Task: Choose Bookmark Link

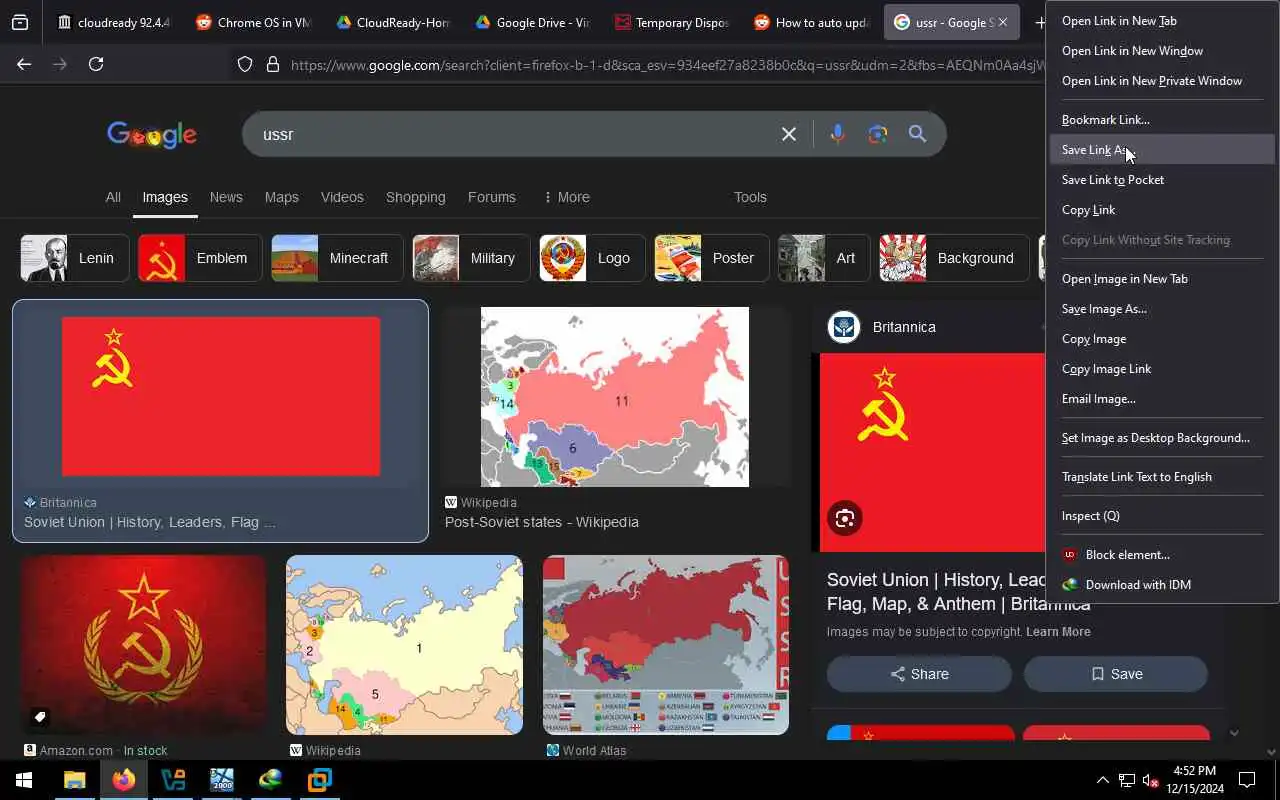Action: (1162, 120)
